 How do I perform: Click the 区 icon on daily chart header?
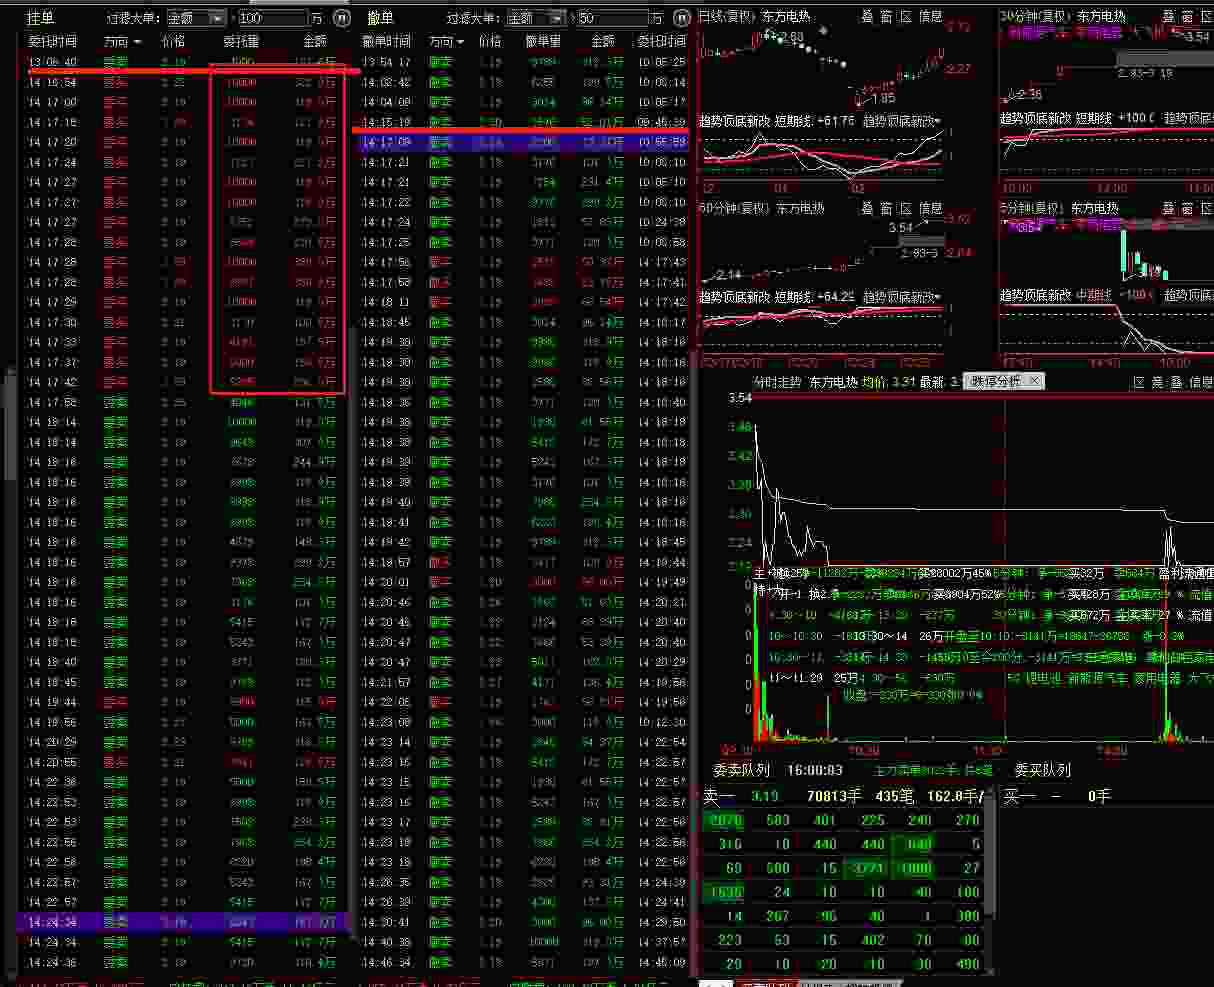click(906, 17)
